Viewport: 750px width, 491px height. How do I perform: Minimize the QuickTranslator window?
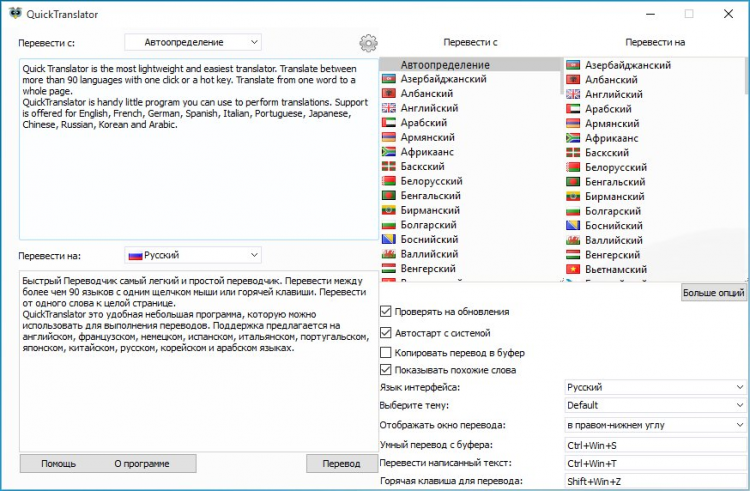pyautogui.click(x=651, y=14)
